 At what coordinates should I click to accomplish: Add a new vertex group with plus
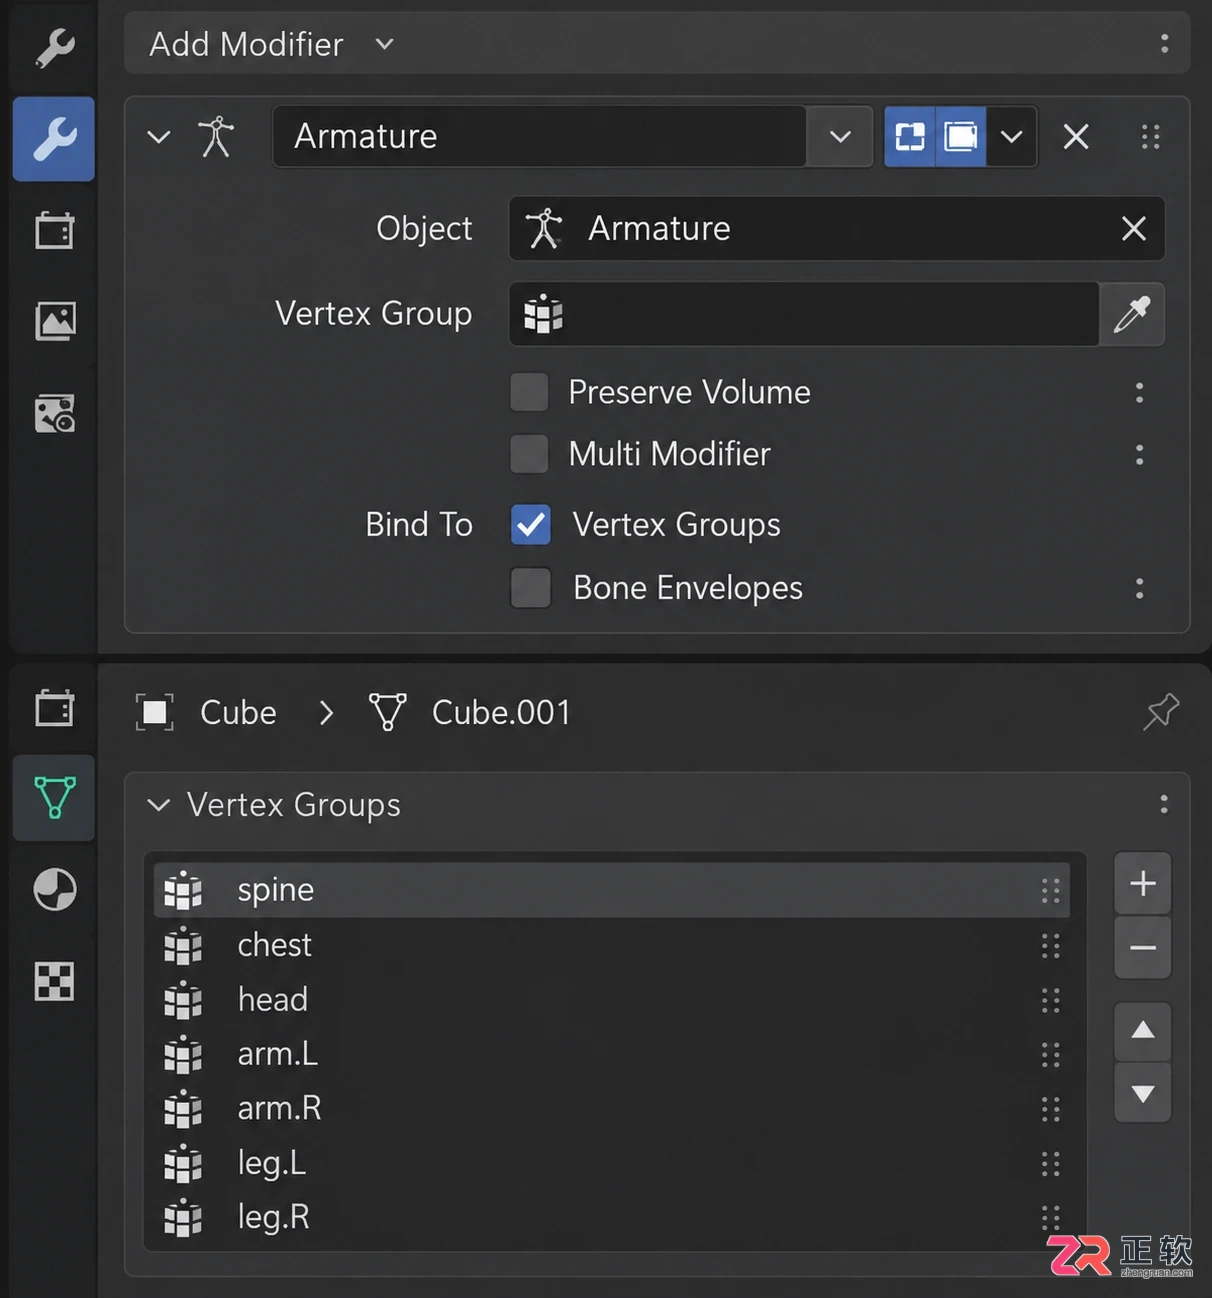[1143, 883]
